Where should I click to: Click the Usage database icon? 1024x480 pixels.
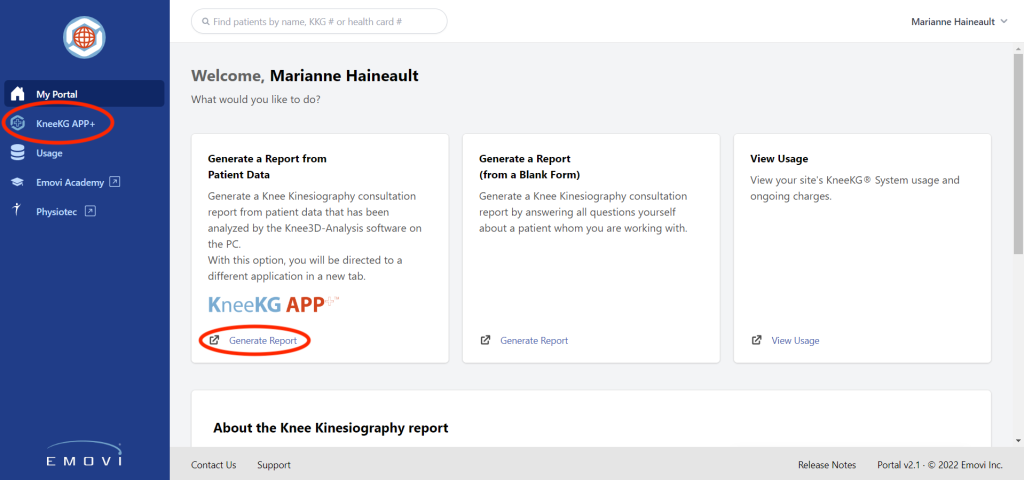click(18, 153)
